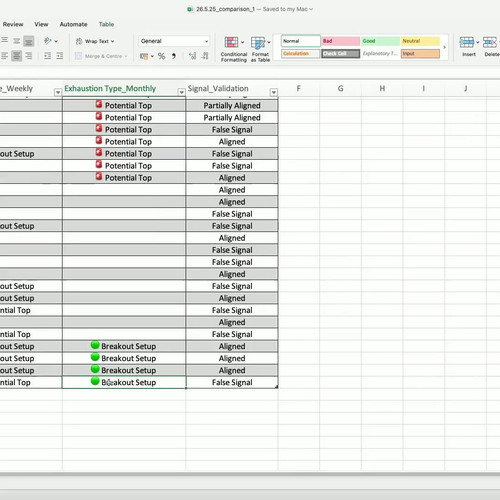Open Signal_Validation filter dropdown
This screenshot has height=500, width=500.
tap(274, 92)
